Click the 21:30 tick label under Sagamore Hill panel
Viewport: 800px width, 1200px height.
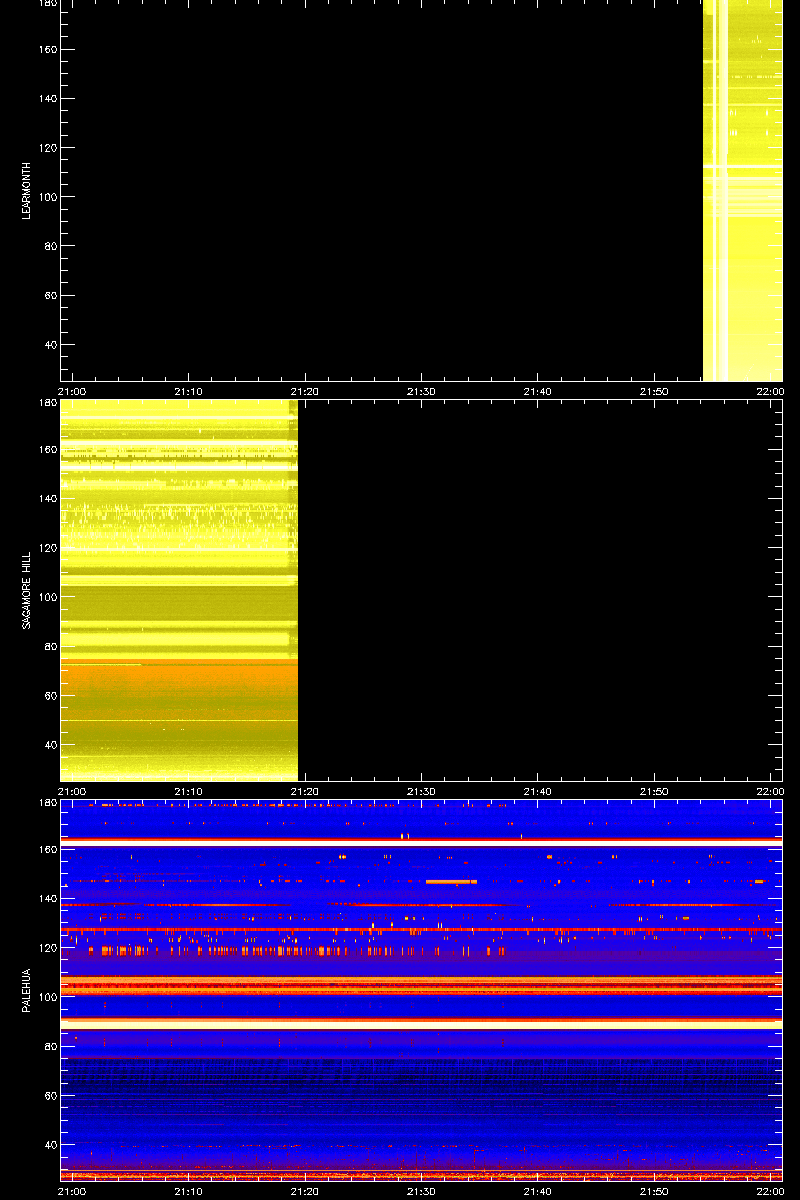click(x=421, y=791)
